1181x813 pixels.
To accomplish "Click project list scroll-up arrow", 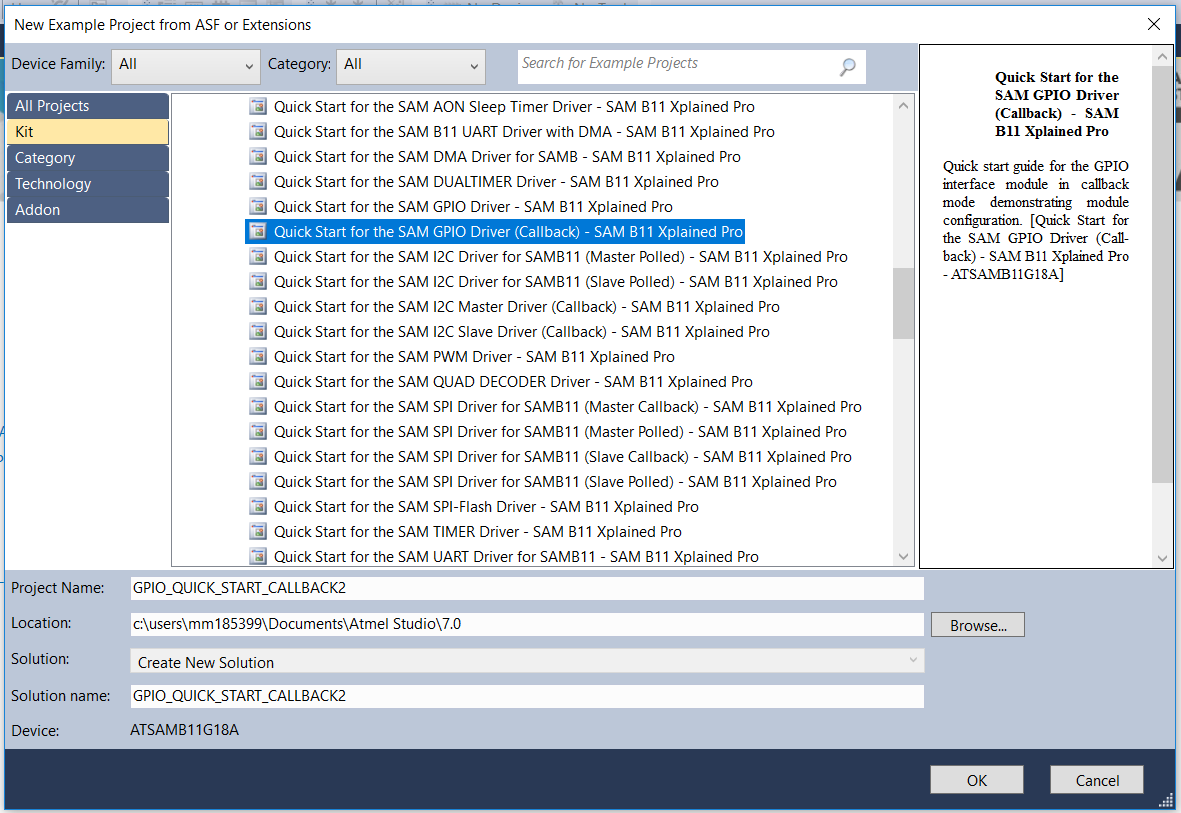I will coord(903,106).
